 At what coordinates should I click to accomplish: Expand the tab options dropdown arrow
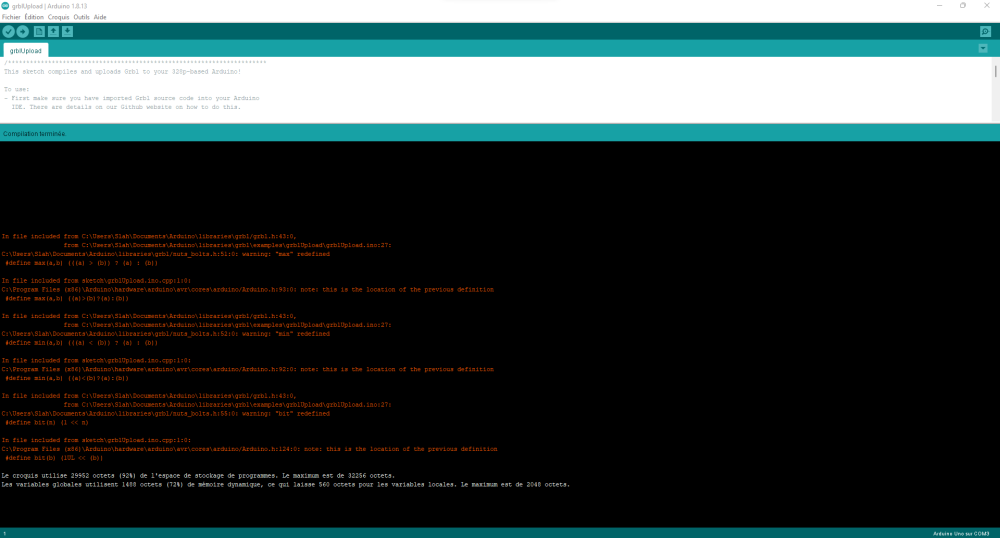point(983,48)
